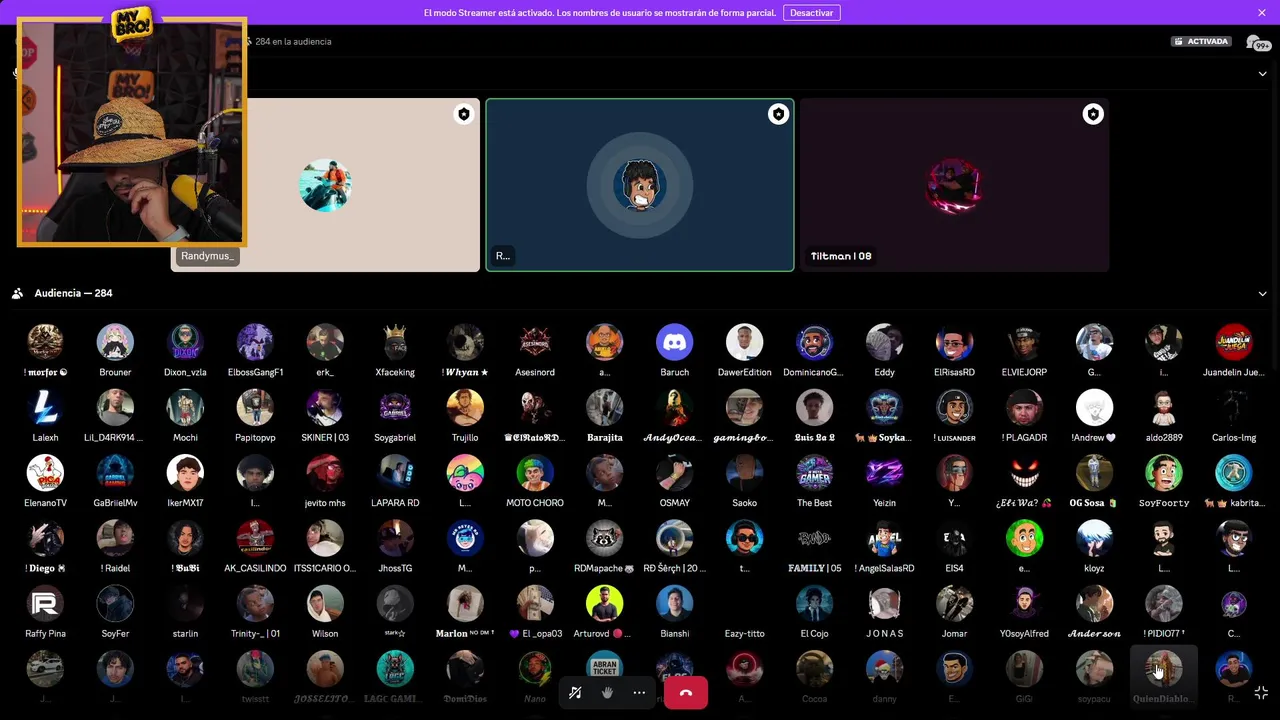The height and width of the screenshot is (720, 1280).
Task: Open the chat icon with 99+ badge
Action: pyautogui.click(x=1257, y=42)
